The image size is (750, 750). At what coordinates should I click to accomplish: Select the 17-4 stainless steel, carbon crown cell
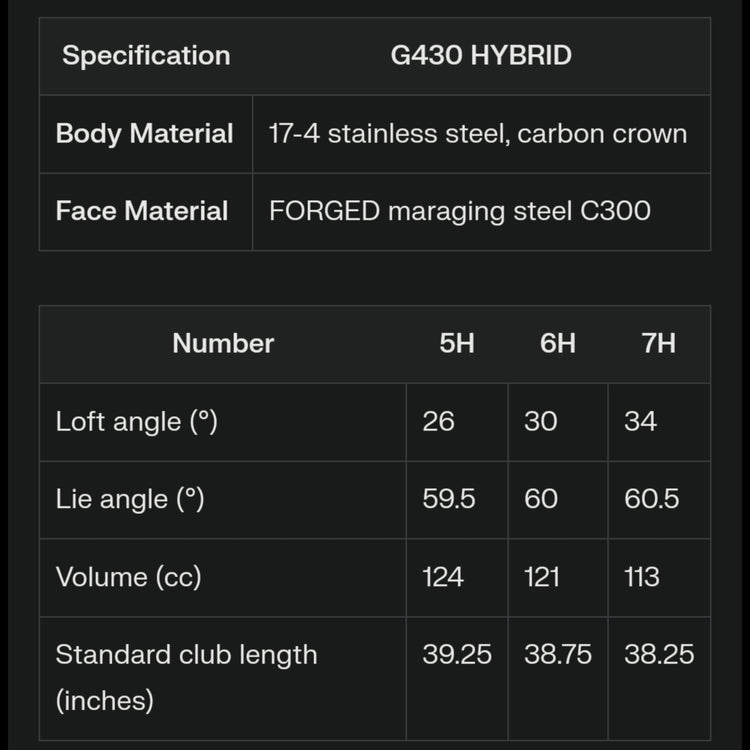click(478, 134)
